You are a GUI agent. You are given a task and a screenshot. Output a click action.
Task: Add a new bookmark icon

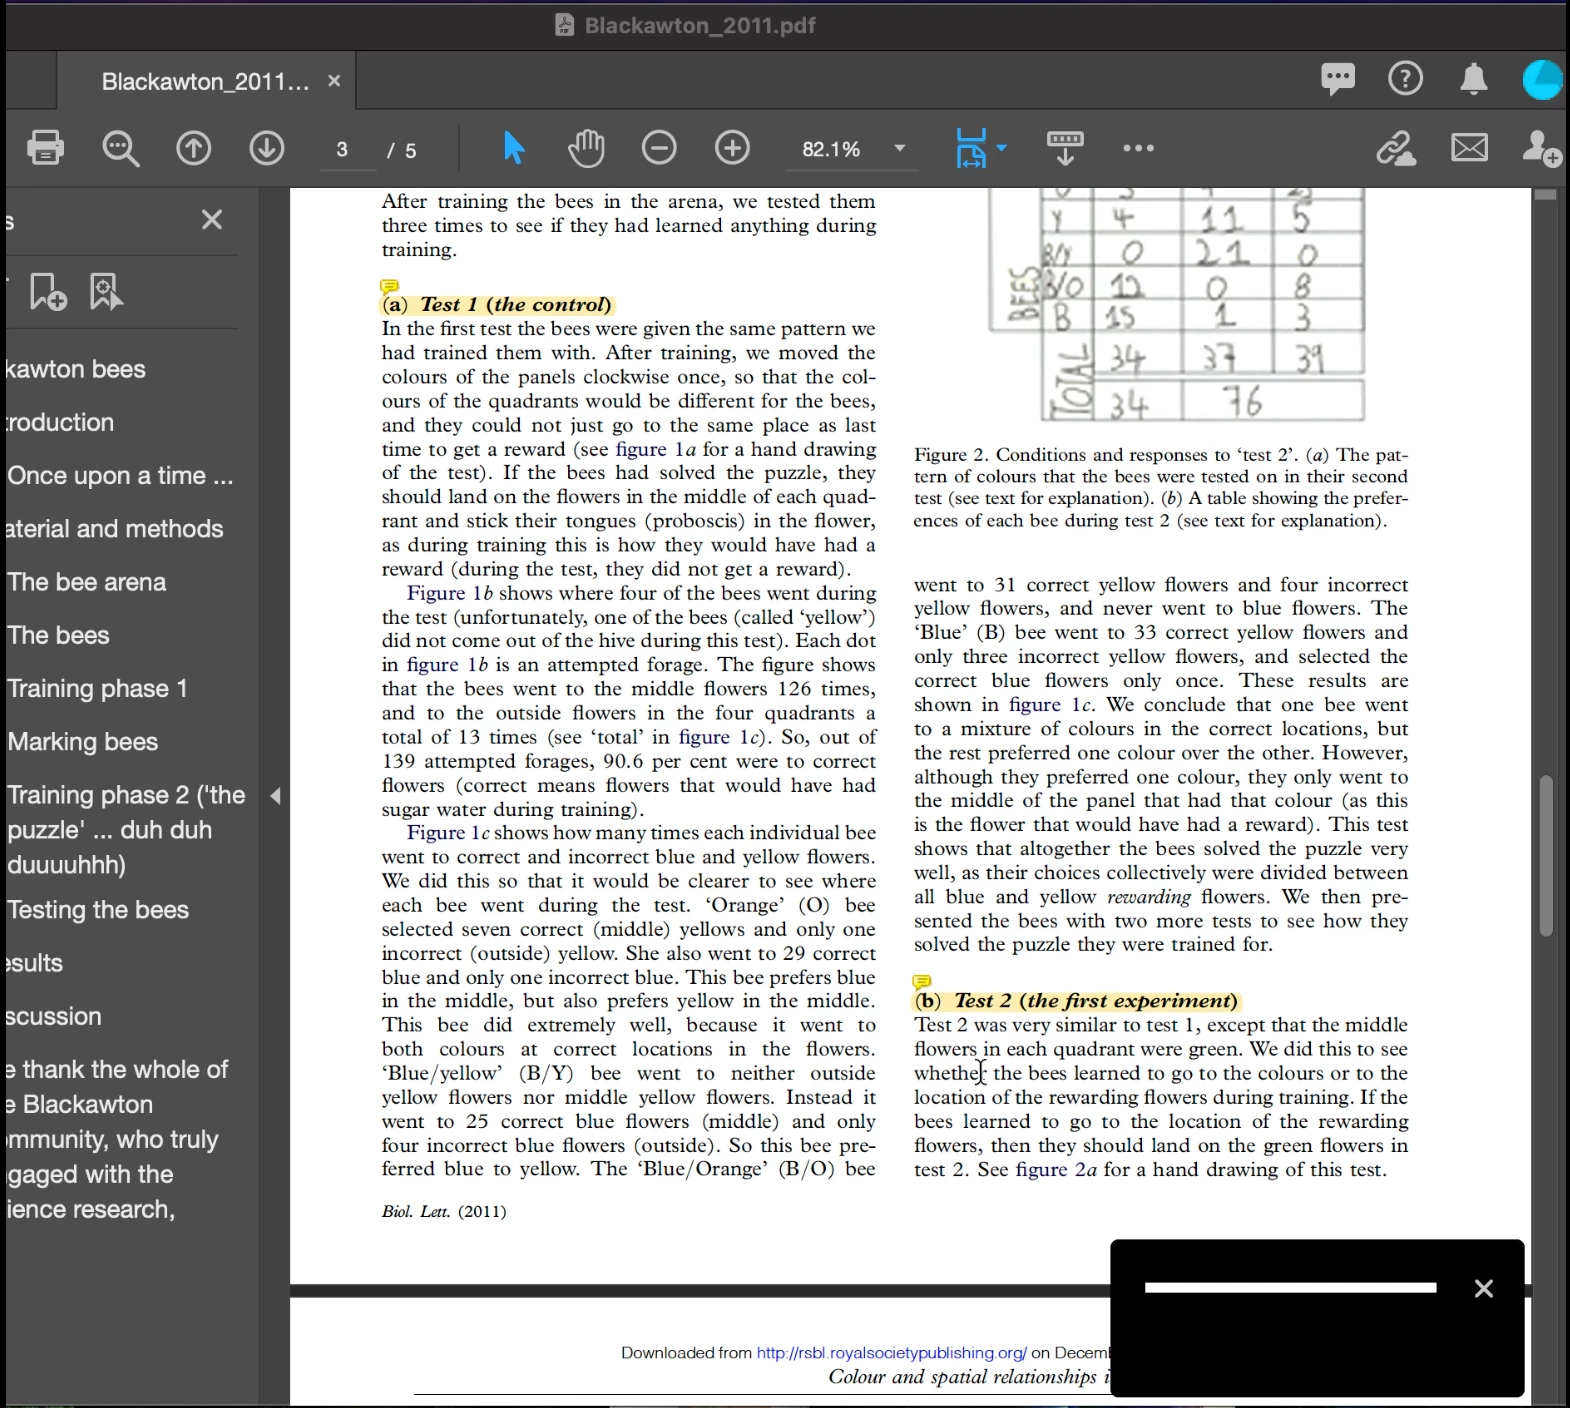[x=47, y=292]
